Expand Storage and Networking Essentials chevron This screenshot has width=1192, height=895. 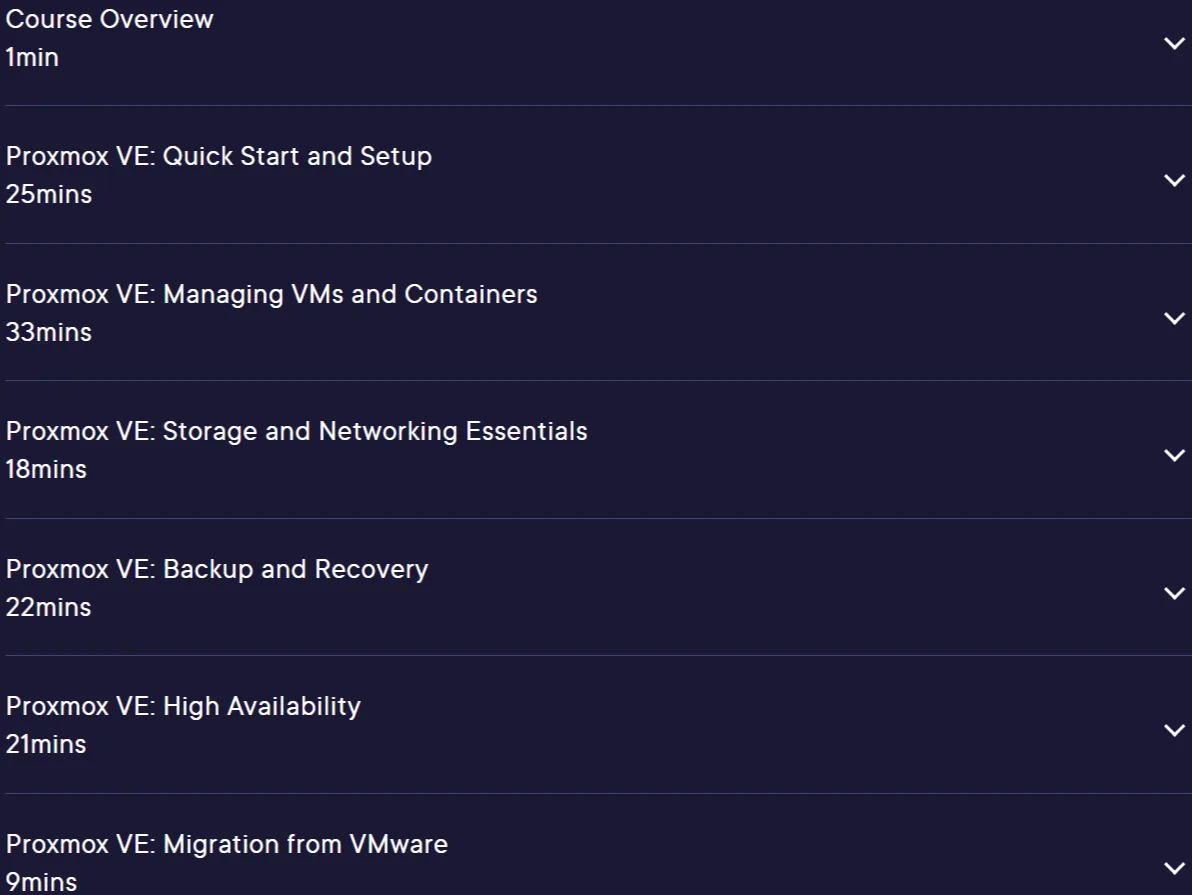coord(1175,455)
